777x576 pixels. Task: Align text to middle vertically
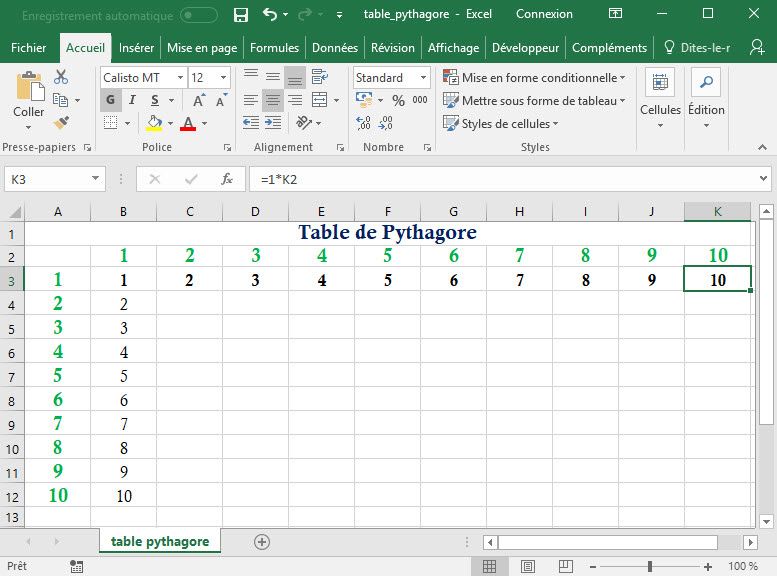(x=273, y=77)
